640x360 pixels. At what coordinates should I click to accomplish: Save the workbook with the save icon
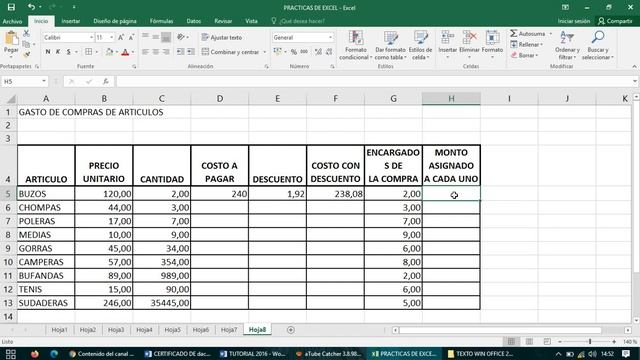11,7
